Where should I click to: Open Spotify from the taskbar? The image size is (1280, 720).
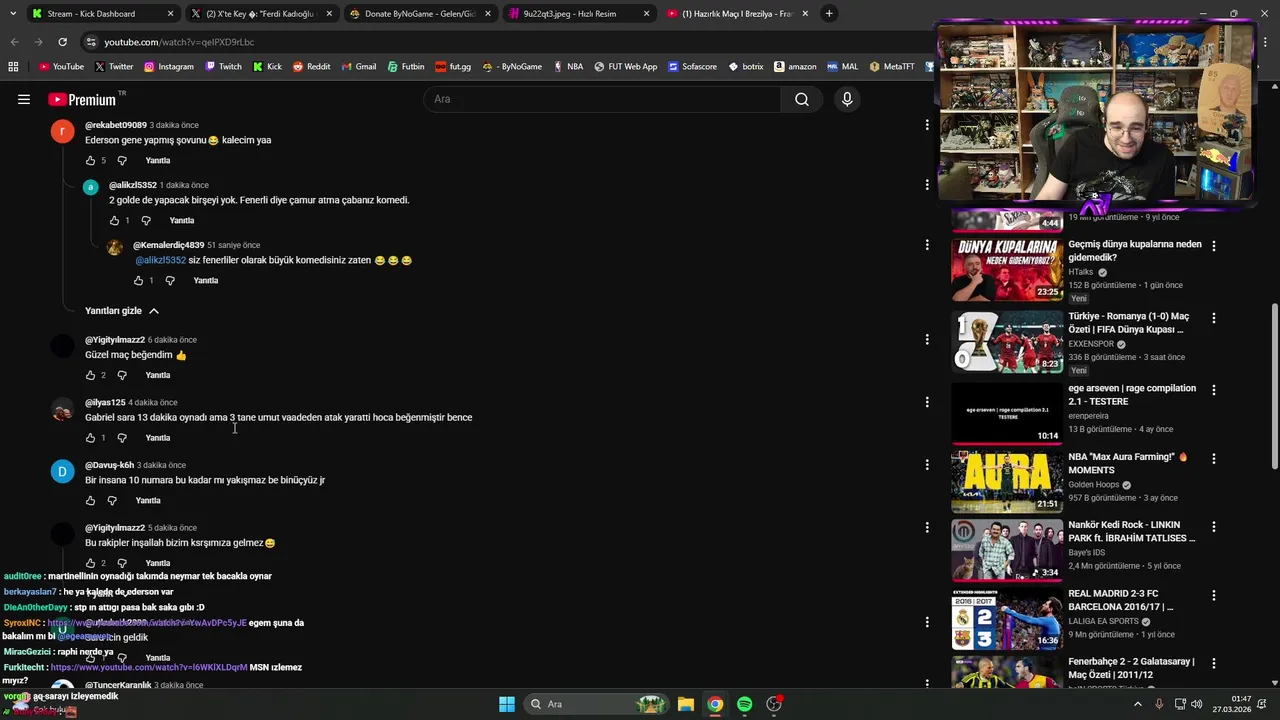pyautogui.click(x=744, y=704)
